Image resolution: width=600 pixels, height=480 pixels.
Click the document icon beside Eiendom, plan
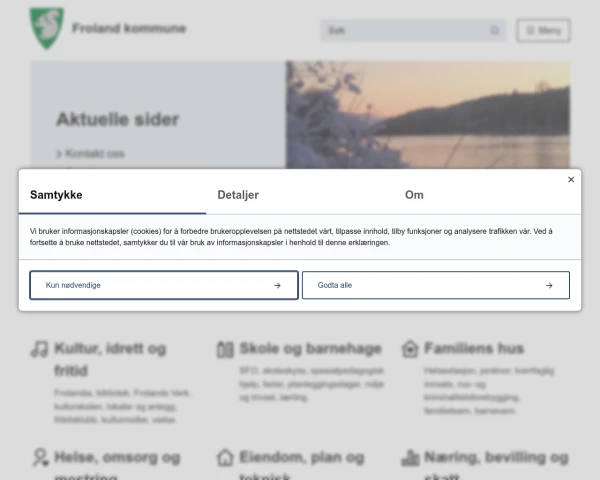[225, 457]
